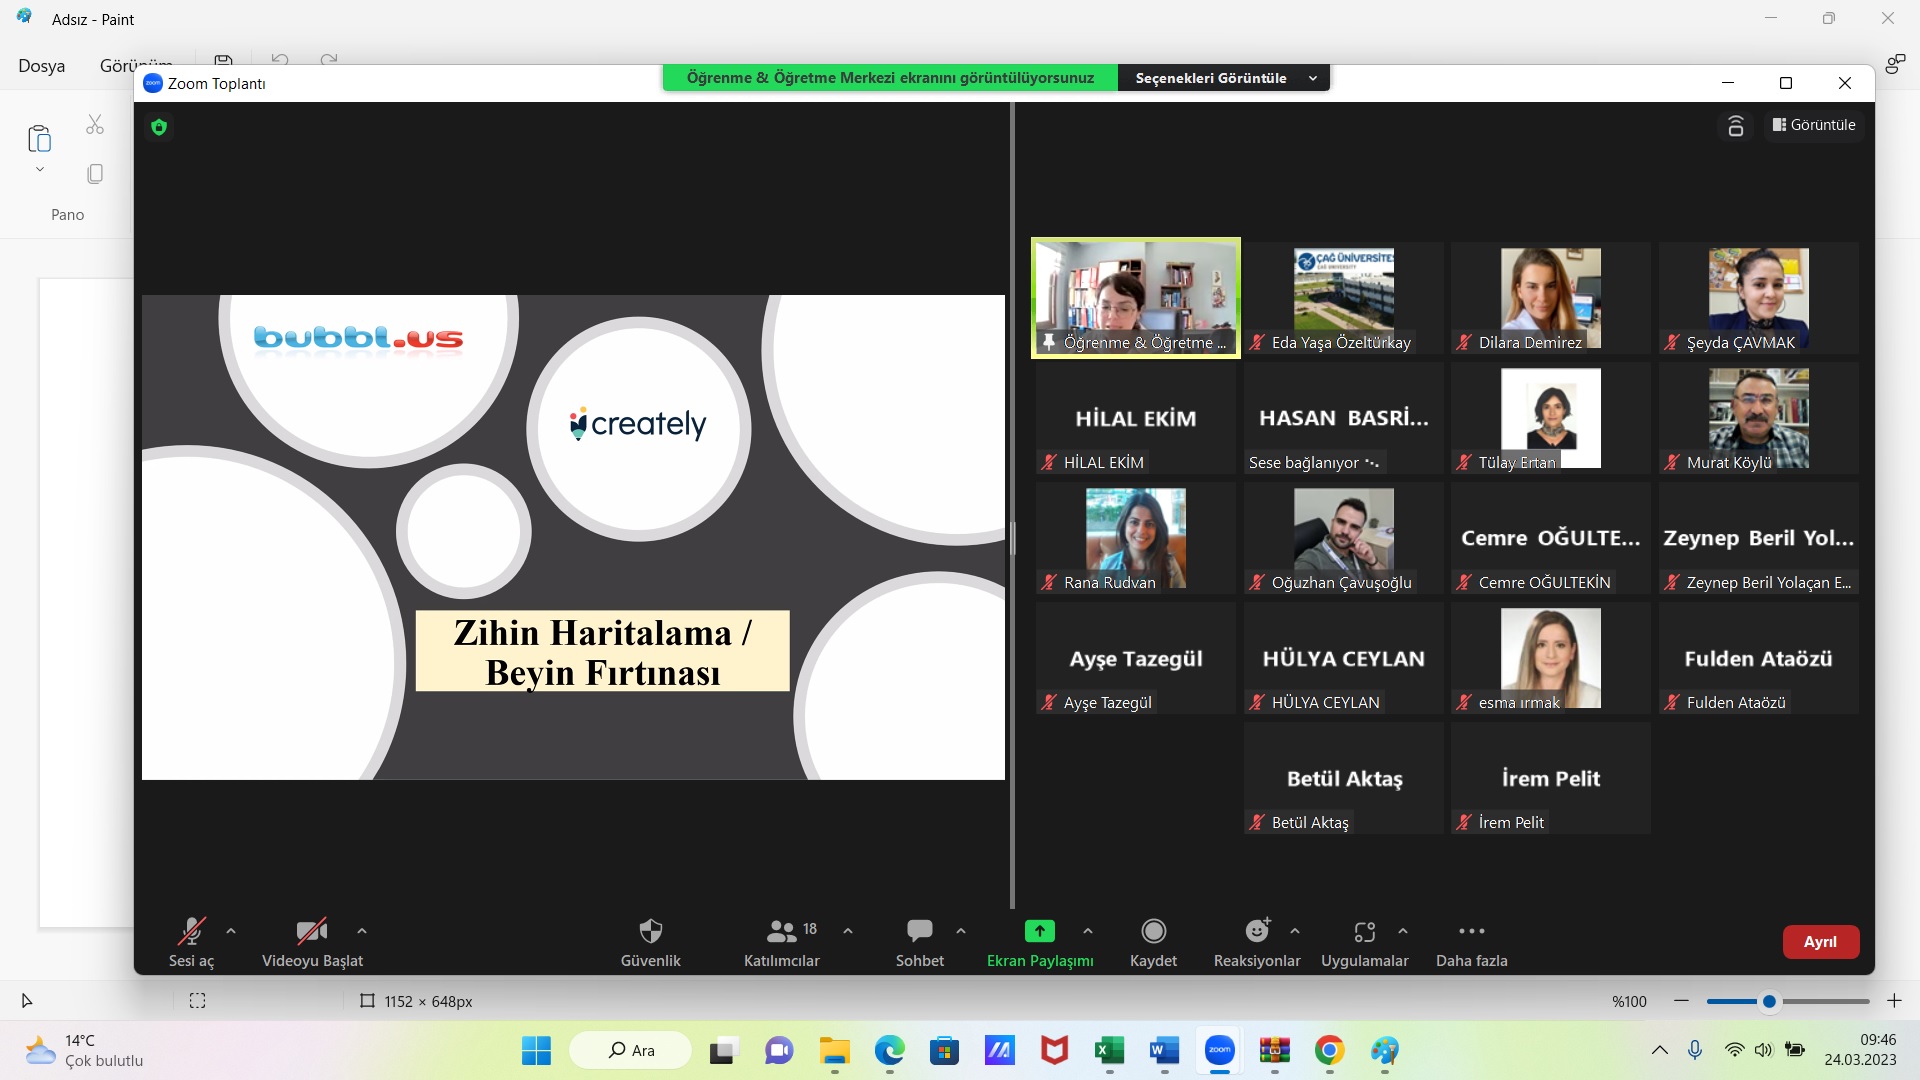Open Uygulamalar apps
Screen dimensions: 1920x1080
click(x=1364, y=942)
